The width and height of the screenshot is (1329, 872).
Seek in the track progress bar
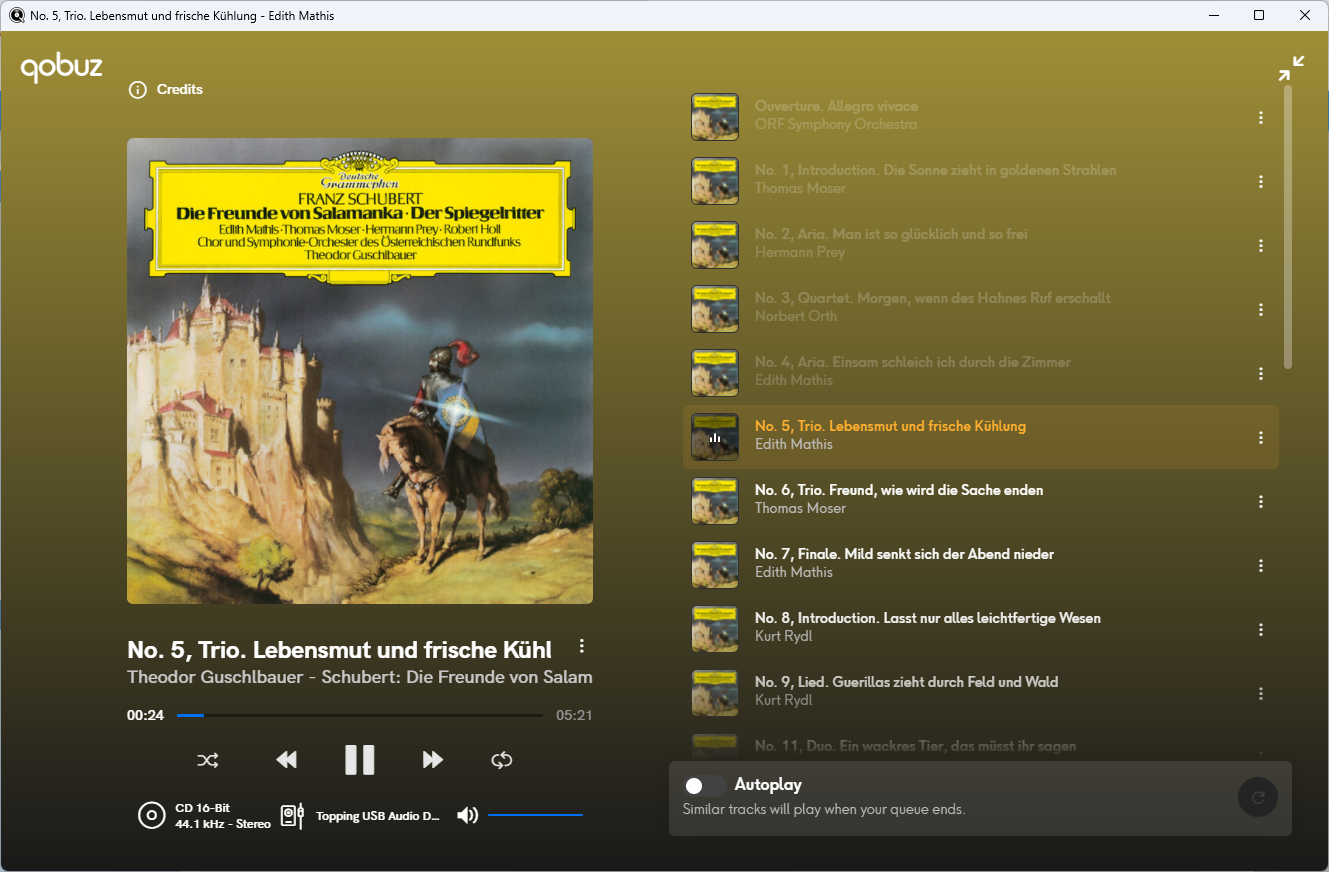[x=360, y=715]
